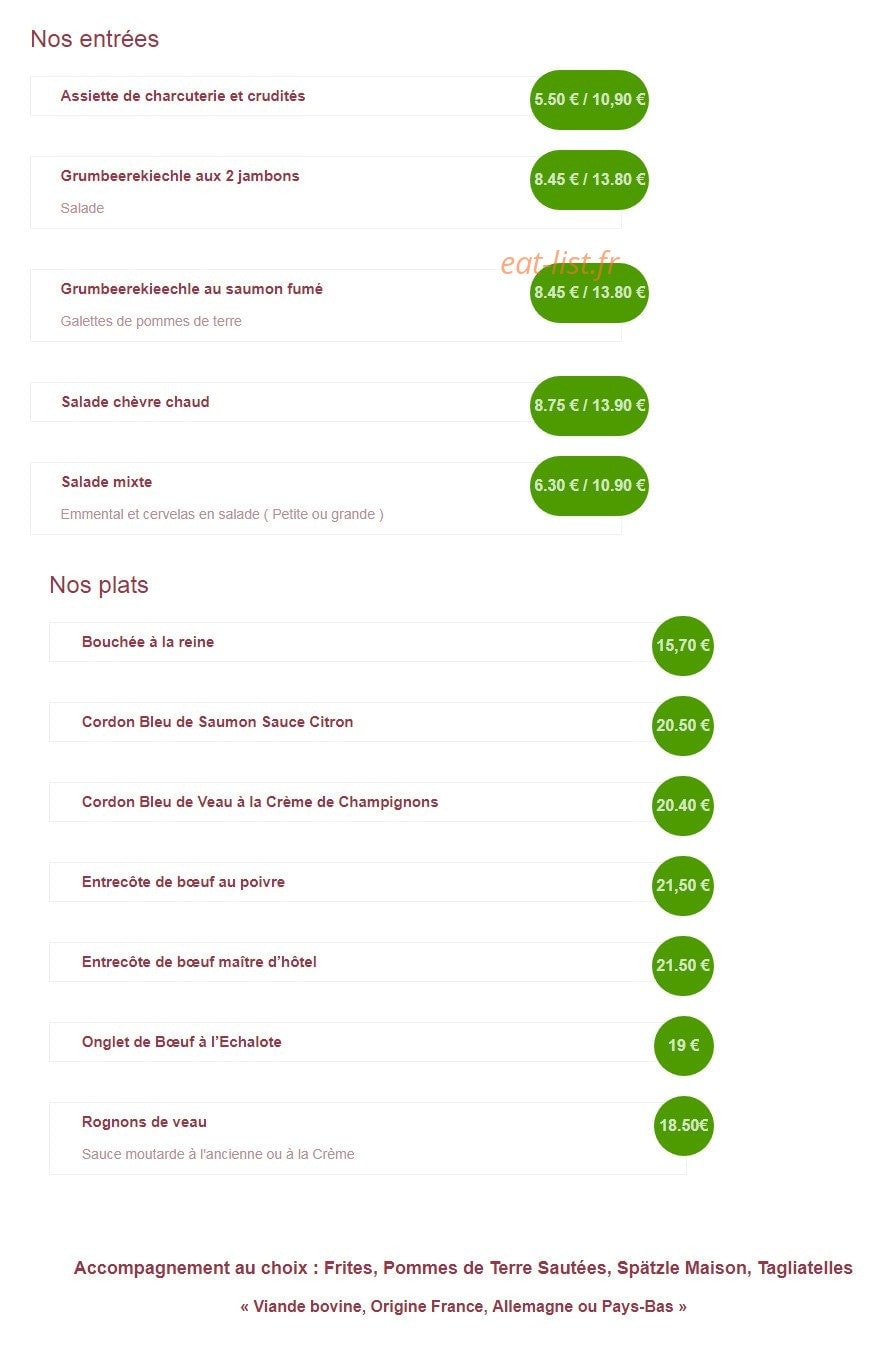
Task: Select Onglet de Bœuf à l'Echalote
Action: click(182, 1042)
